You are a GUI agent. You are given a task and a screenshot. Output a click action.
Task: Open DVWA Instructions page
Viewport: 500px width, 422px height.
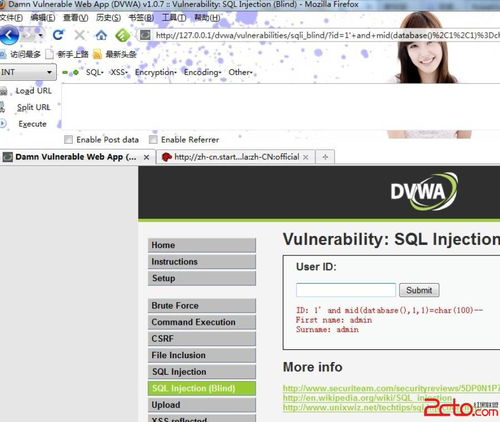tap(202, 262)
